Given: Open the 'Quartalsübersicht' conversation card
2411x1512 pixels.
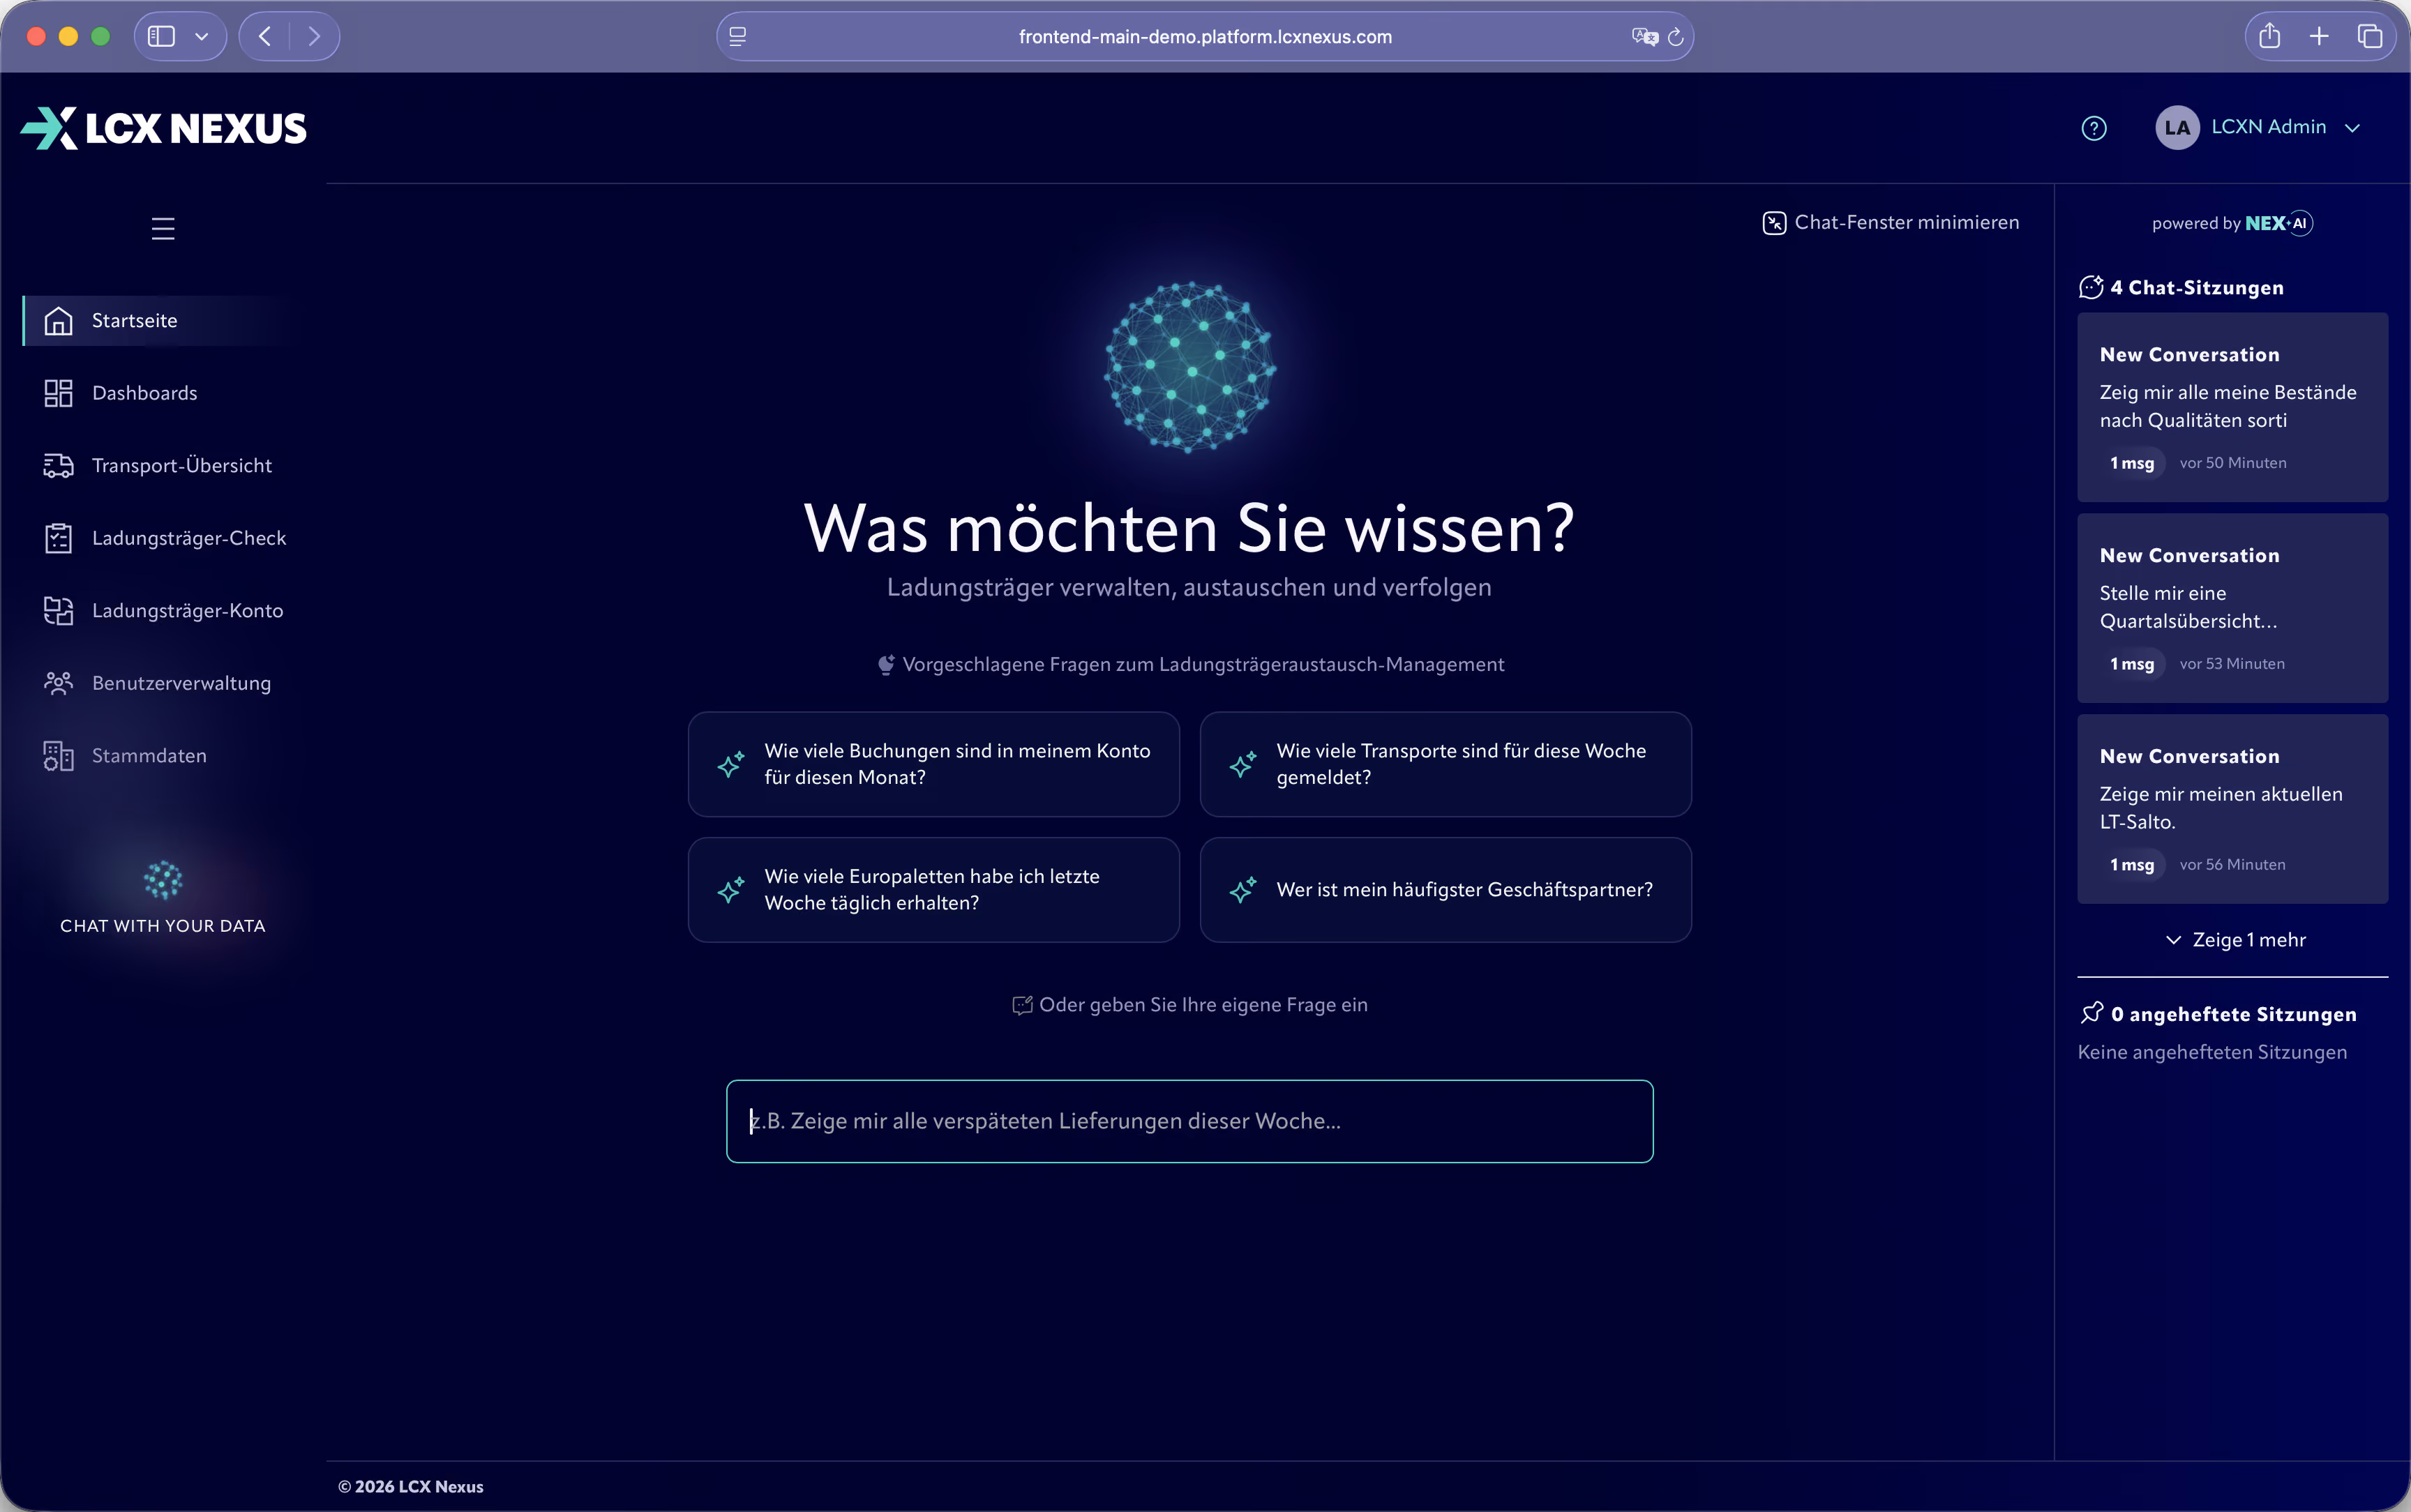Looking at the screenshot, I should pos(2232,608).
